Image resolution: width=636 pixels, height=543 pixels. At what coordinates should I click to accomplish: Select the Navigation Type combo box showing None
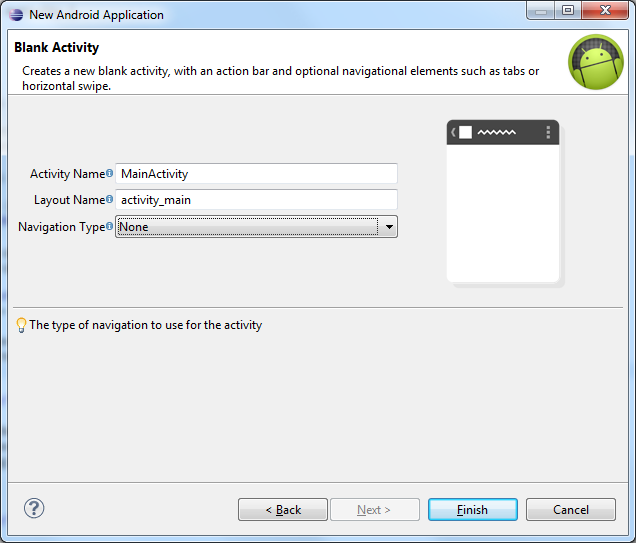256,227
